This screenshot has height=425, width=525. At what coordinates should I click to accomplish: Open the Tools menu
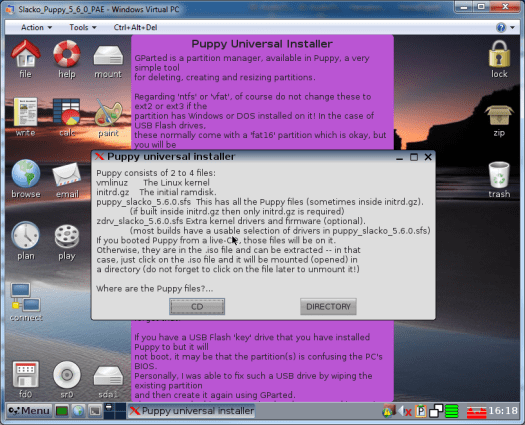click(83, 27)
